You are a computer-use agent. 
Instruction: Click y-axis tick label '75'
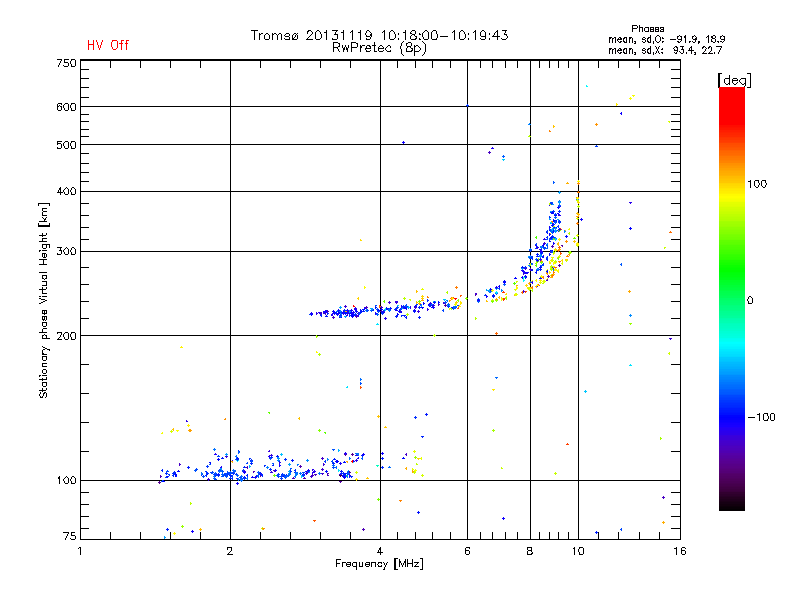pyautogui.click(x=70, y=536)
